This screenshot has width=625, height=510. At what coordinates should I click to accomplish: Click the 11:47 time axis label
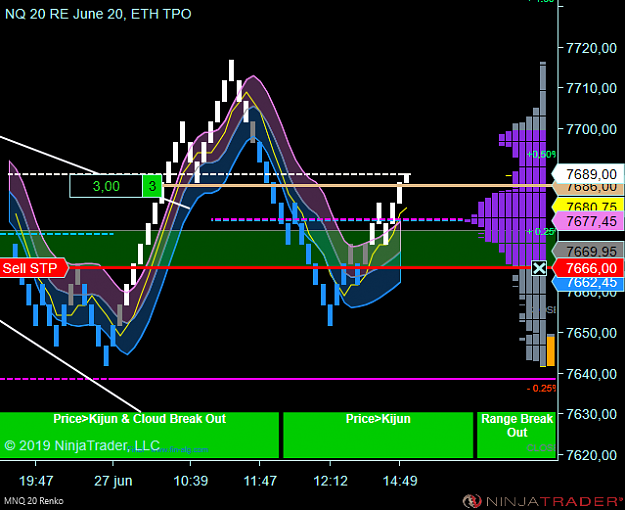260,480
